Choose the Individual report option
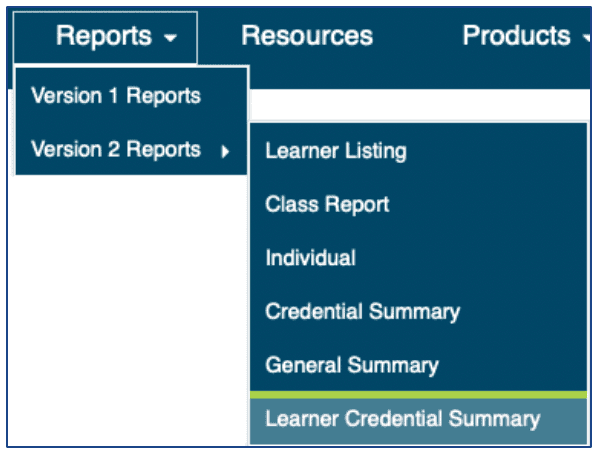600x454 pixels. point(310,258)
